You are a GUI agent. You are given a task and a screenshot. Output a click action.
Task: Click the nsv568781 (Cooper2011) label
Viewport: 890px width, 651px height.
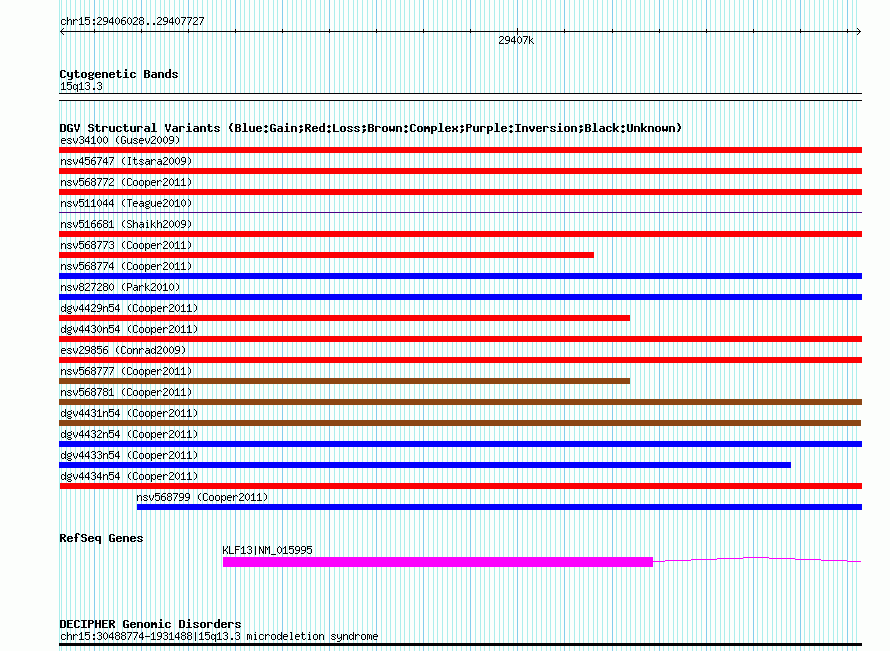(x=126, y=392)
